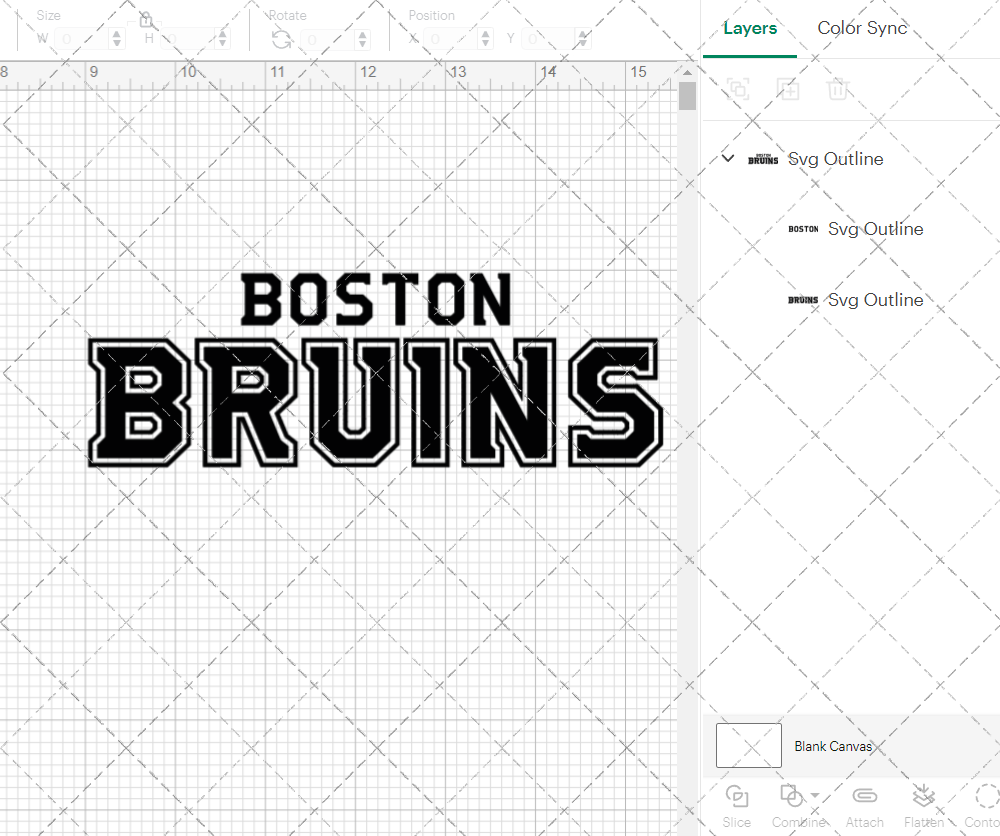The image size is (1000, 836).
Task: Collapse the Svg Outline group chevron
Action: tap(728, 158)
